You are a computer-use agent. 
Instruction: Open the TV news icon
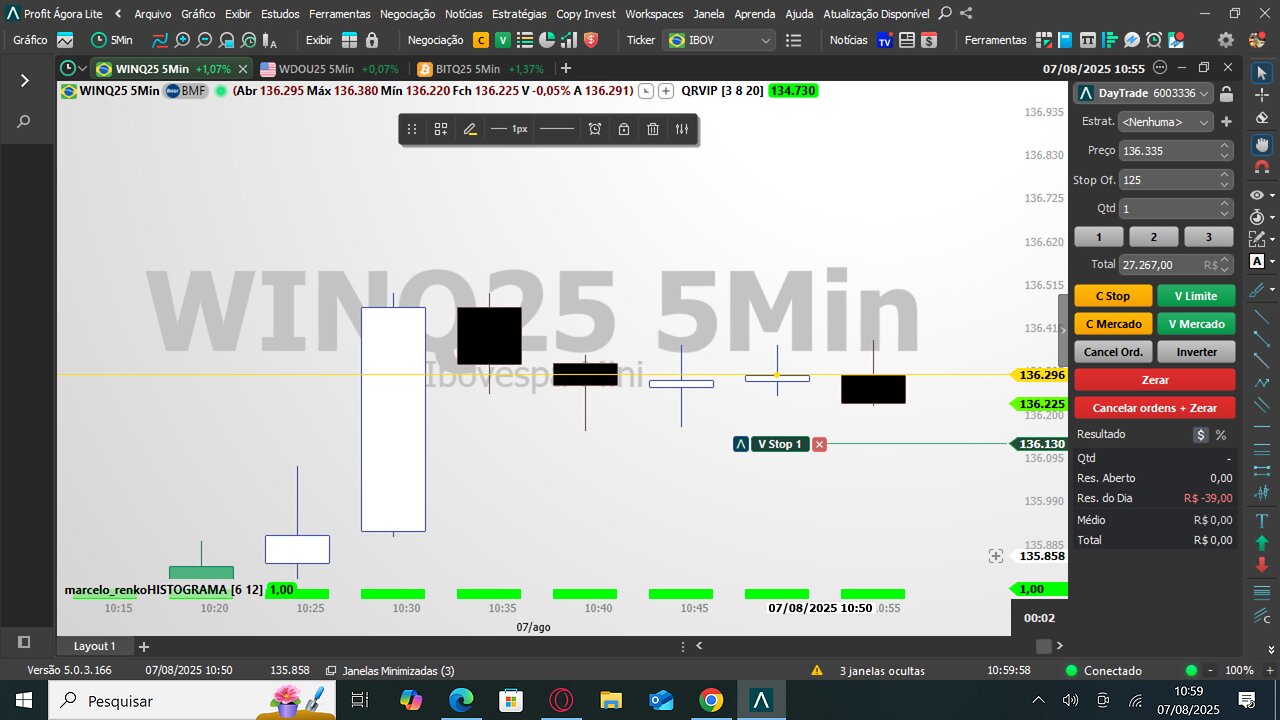point(884,40)
